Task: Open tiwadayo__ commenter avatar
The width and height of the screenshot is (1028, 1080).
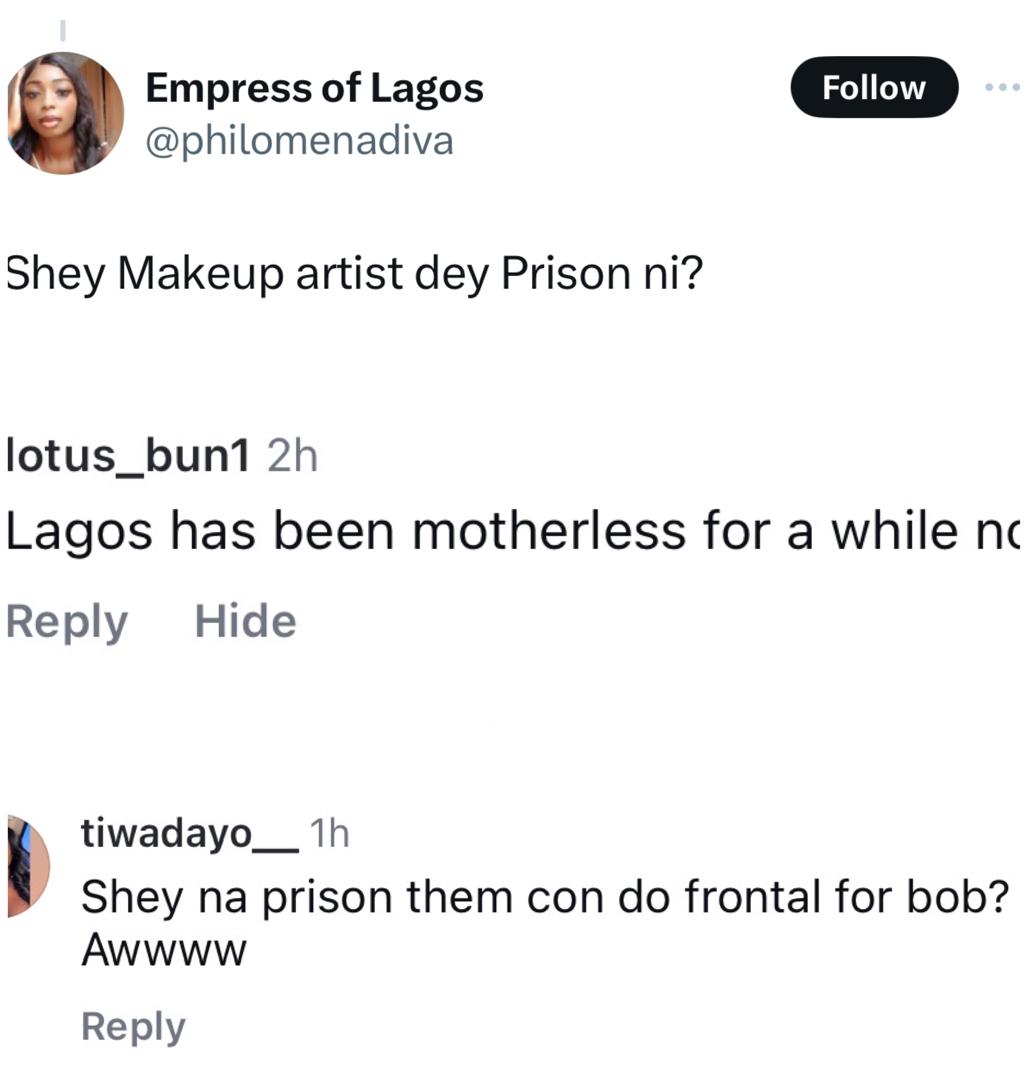Action: (28, 865)
